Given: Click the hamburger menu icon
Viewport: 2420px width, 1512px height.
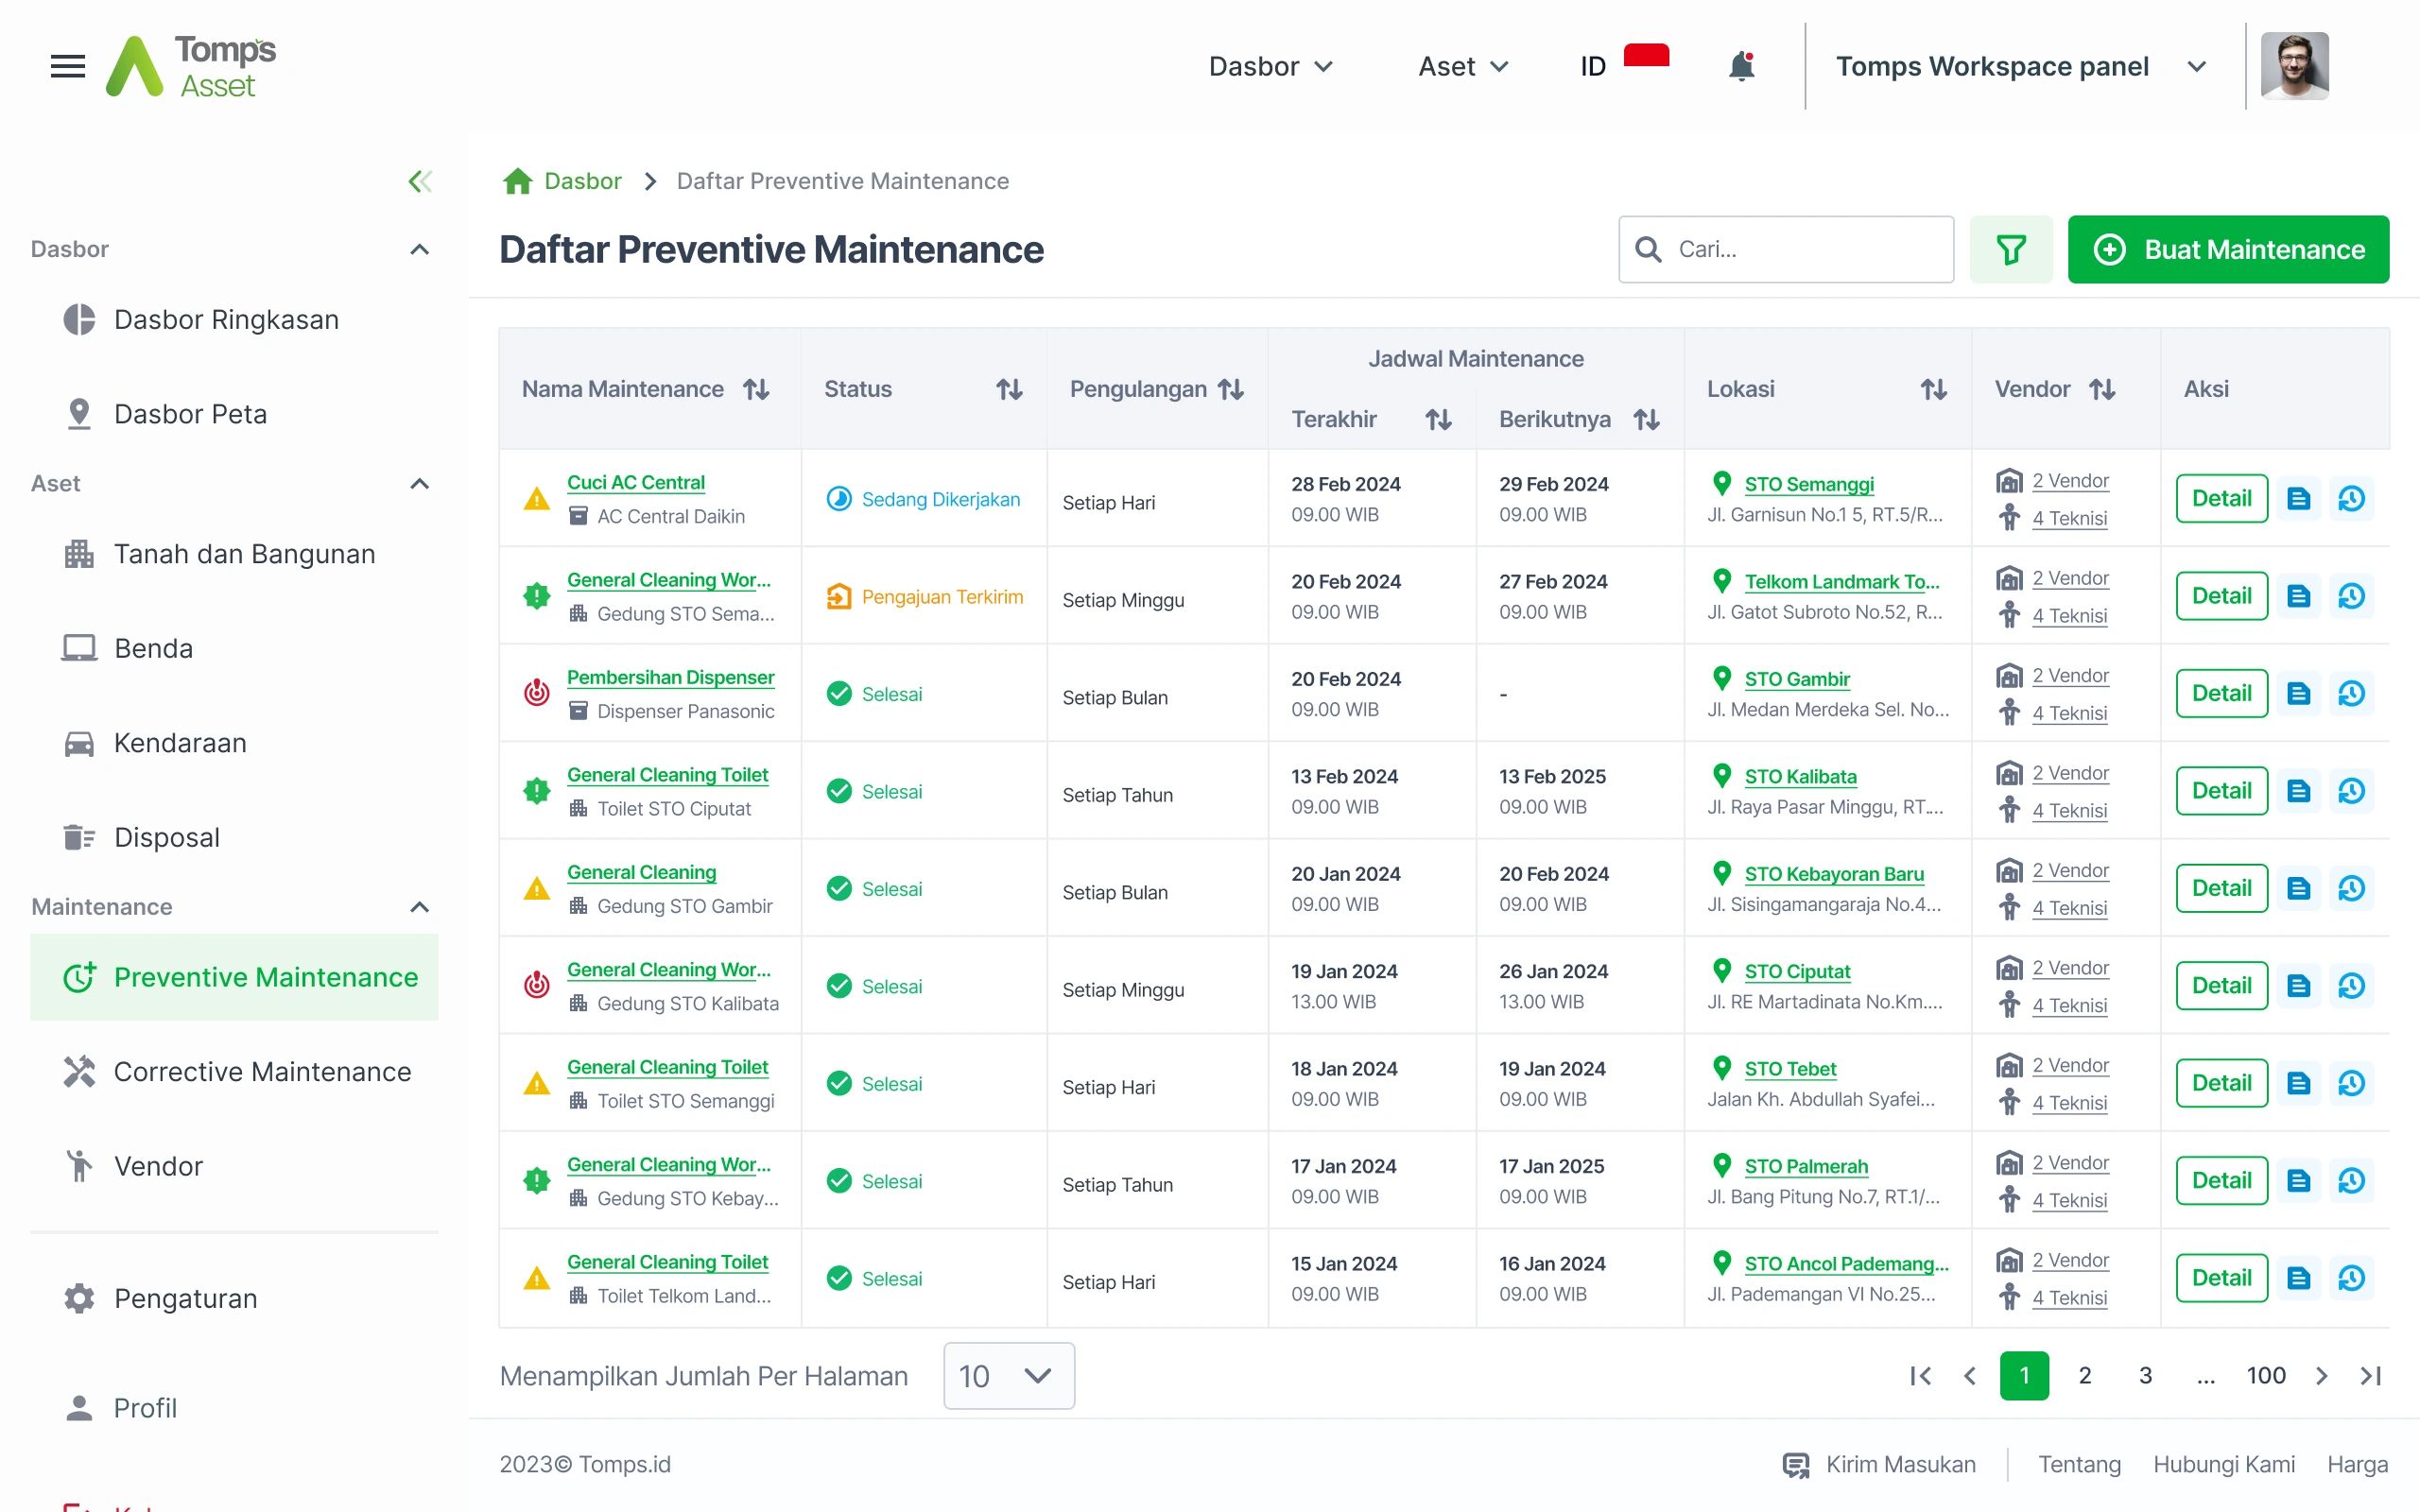Looking at the screenshot, I should click(x=68, y=66).
